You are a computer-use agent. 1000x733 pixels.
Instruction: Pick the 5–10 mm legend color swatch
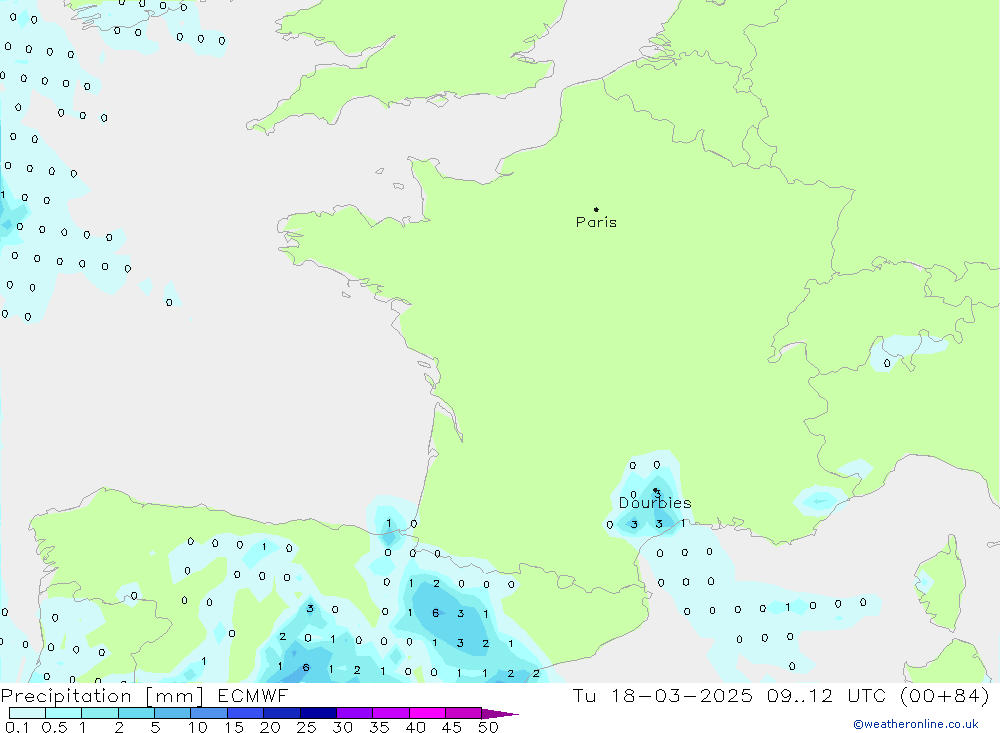(173, 713)
